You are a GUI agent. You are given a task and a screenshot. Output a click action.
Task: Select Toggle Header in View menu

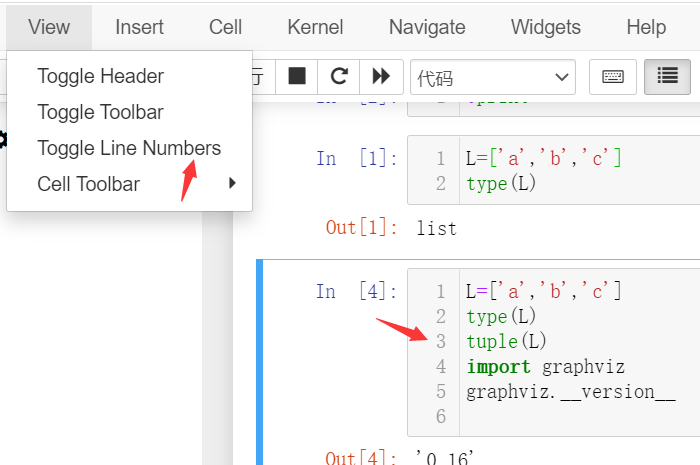[x=129, y=76]
